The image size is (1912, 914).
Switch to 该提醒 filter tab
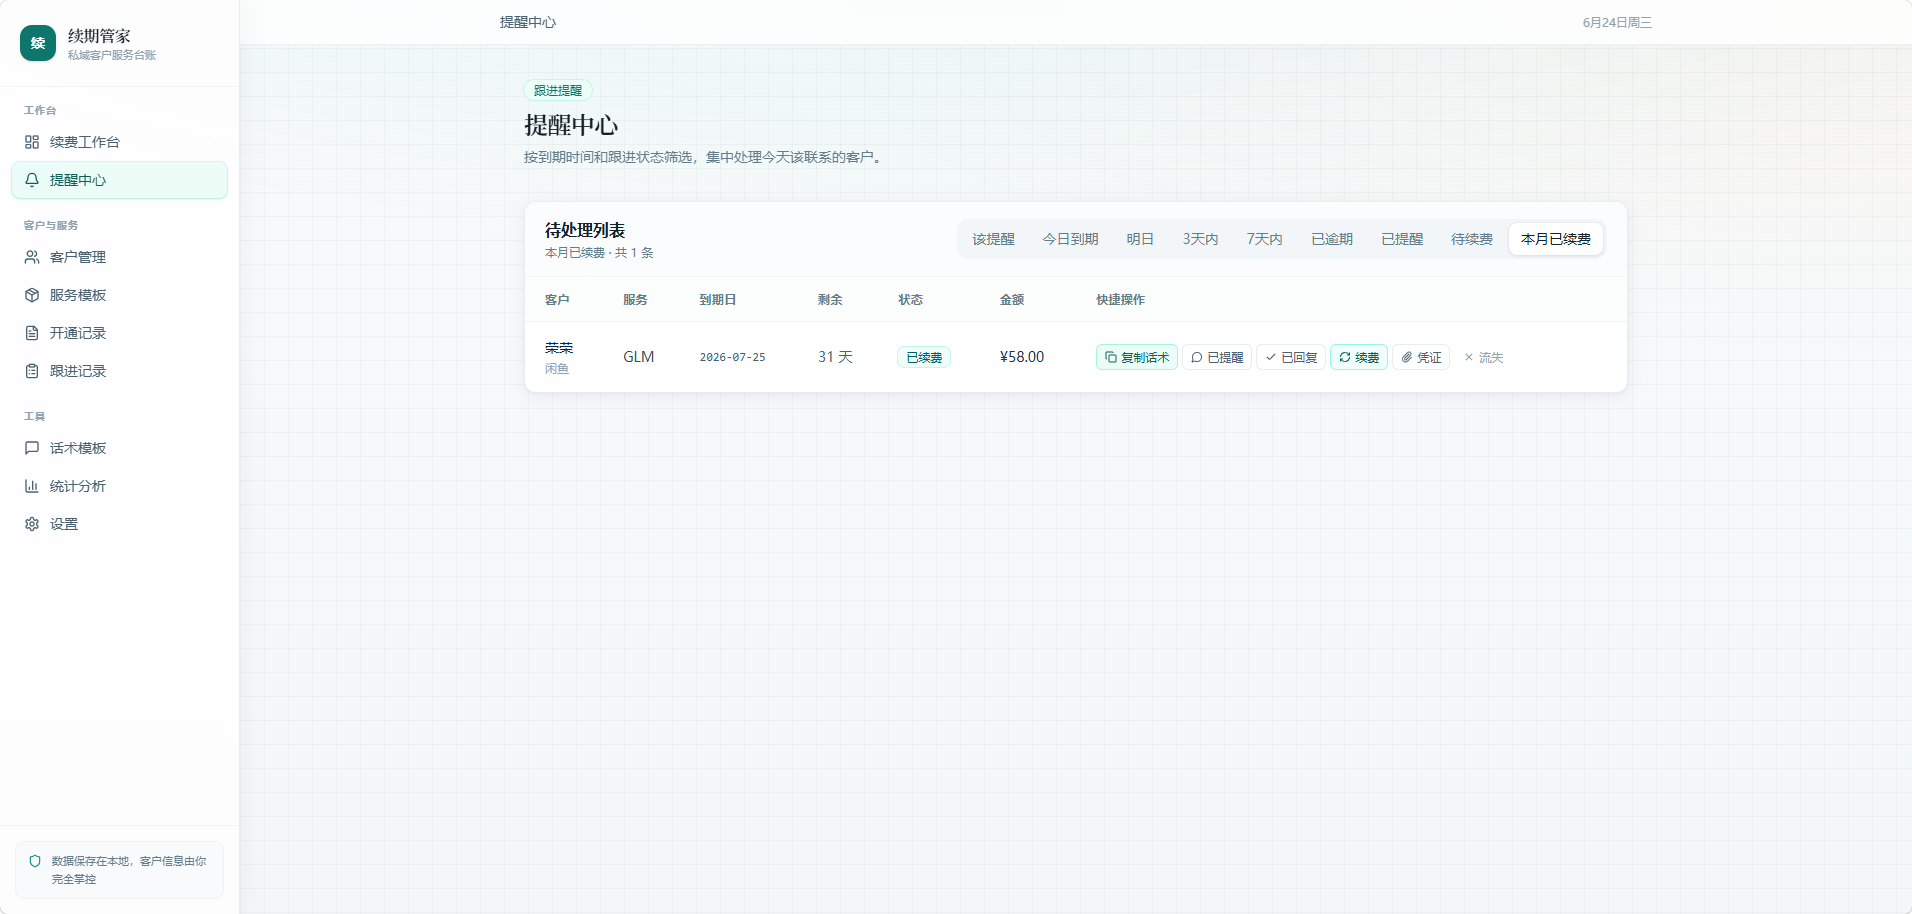pos(993,239)
